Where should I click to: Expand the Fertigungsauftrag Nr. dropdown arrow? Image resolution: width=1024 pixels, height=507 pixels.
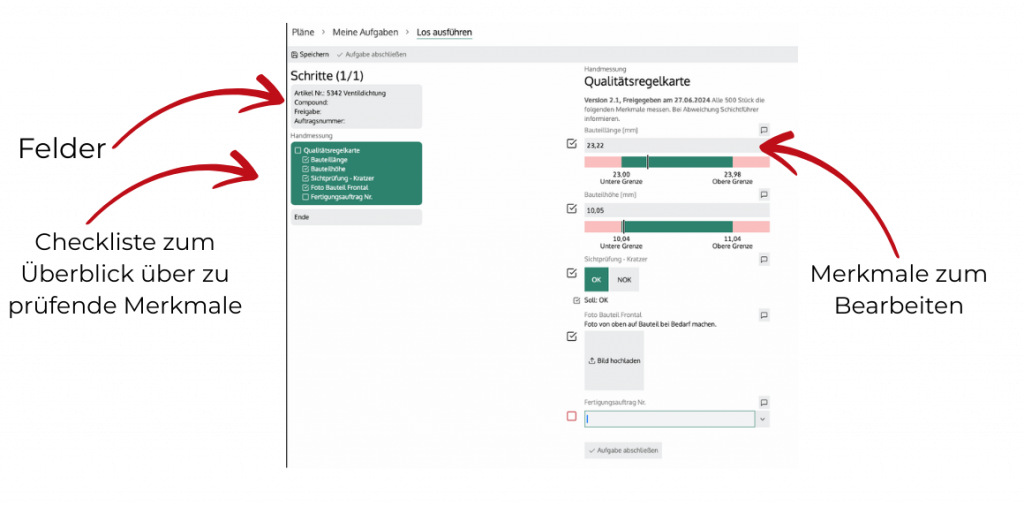(763, 419)
